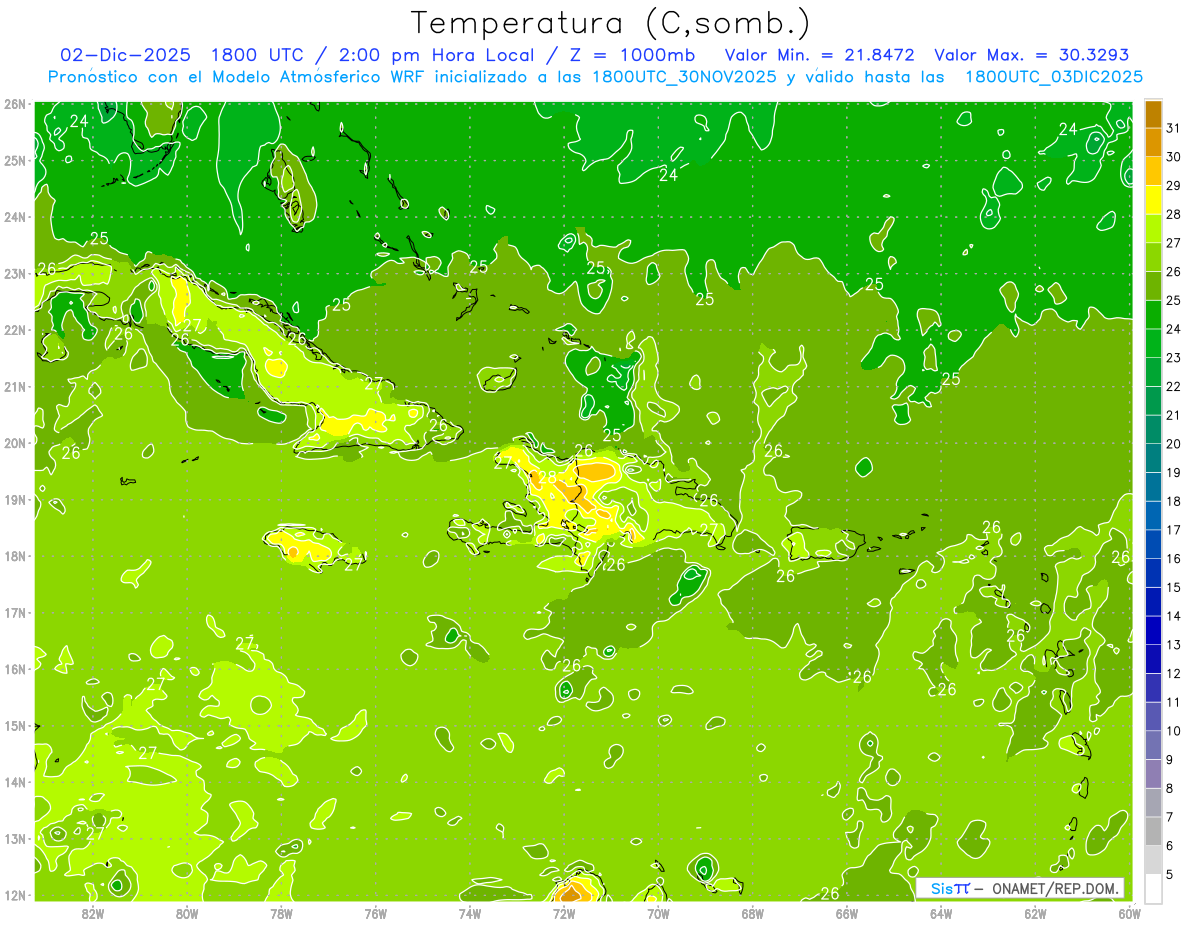Image resolution: width=1200 pixels, height=927 pixels.
Task: Click the "24N" latitude axis label
Action: 14,217
